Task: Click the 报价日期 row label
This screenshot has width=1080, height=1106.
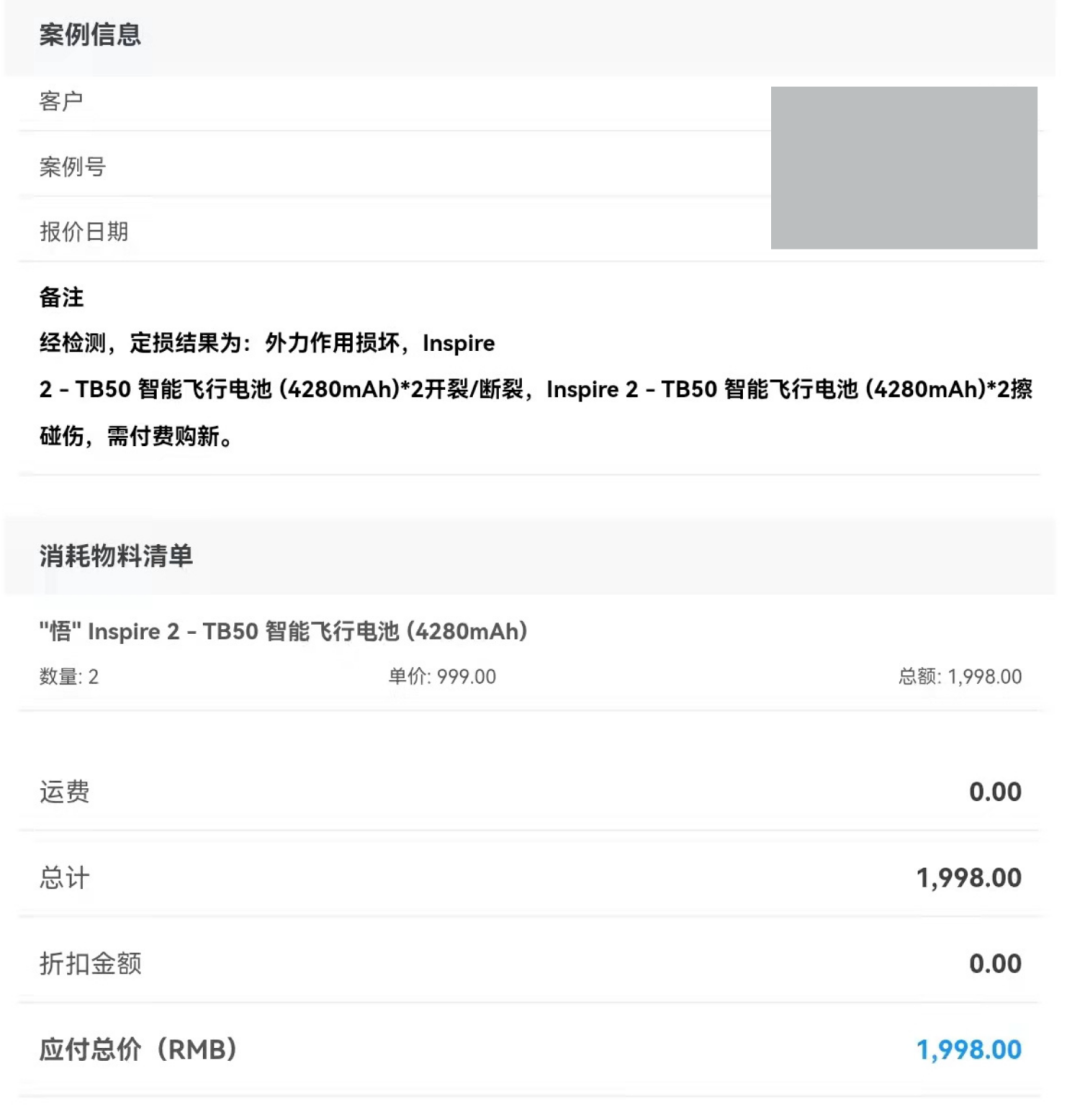Action: [83, 231]
